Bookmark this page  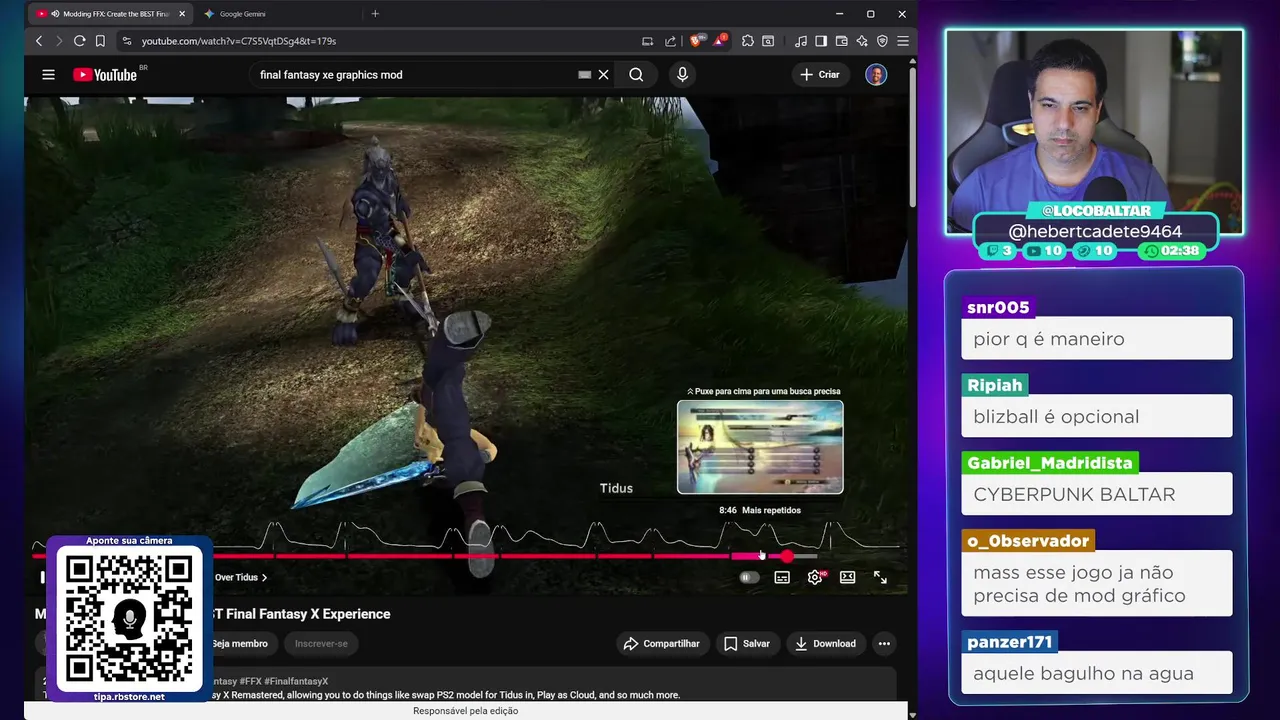[x=100, y=41]
